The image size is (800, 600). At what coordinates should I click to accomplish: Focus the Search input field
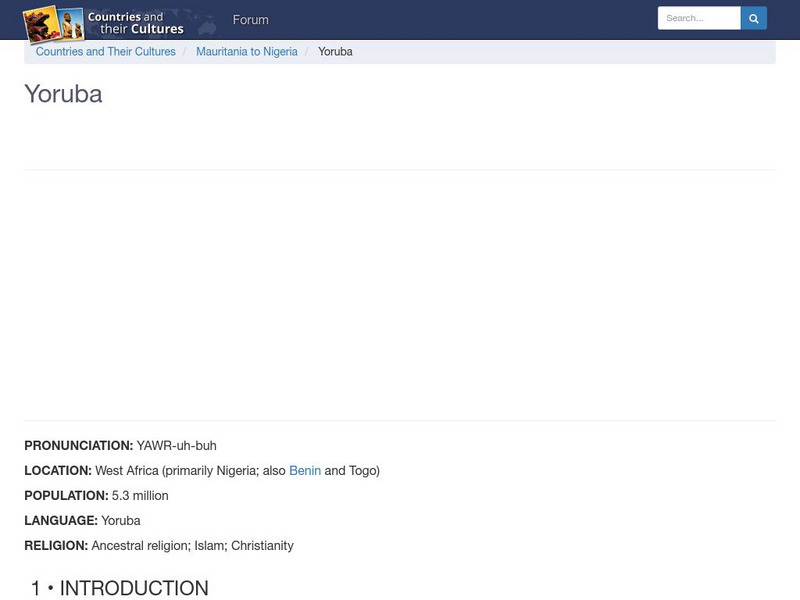(699, 18)
